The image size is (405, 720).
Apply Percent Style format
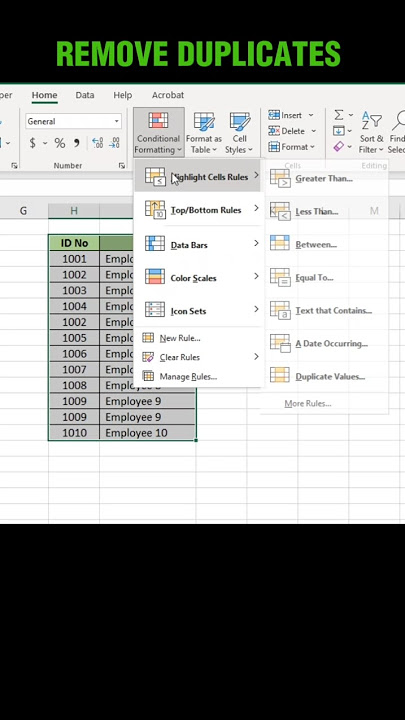[60, 143]
